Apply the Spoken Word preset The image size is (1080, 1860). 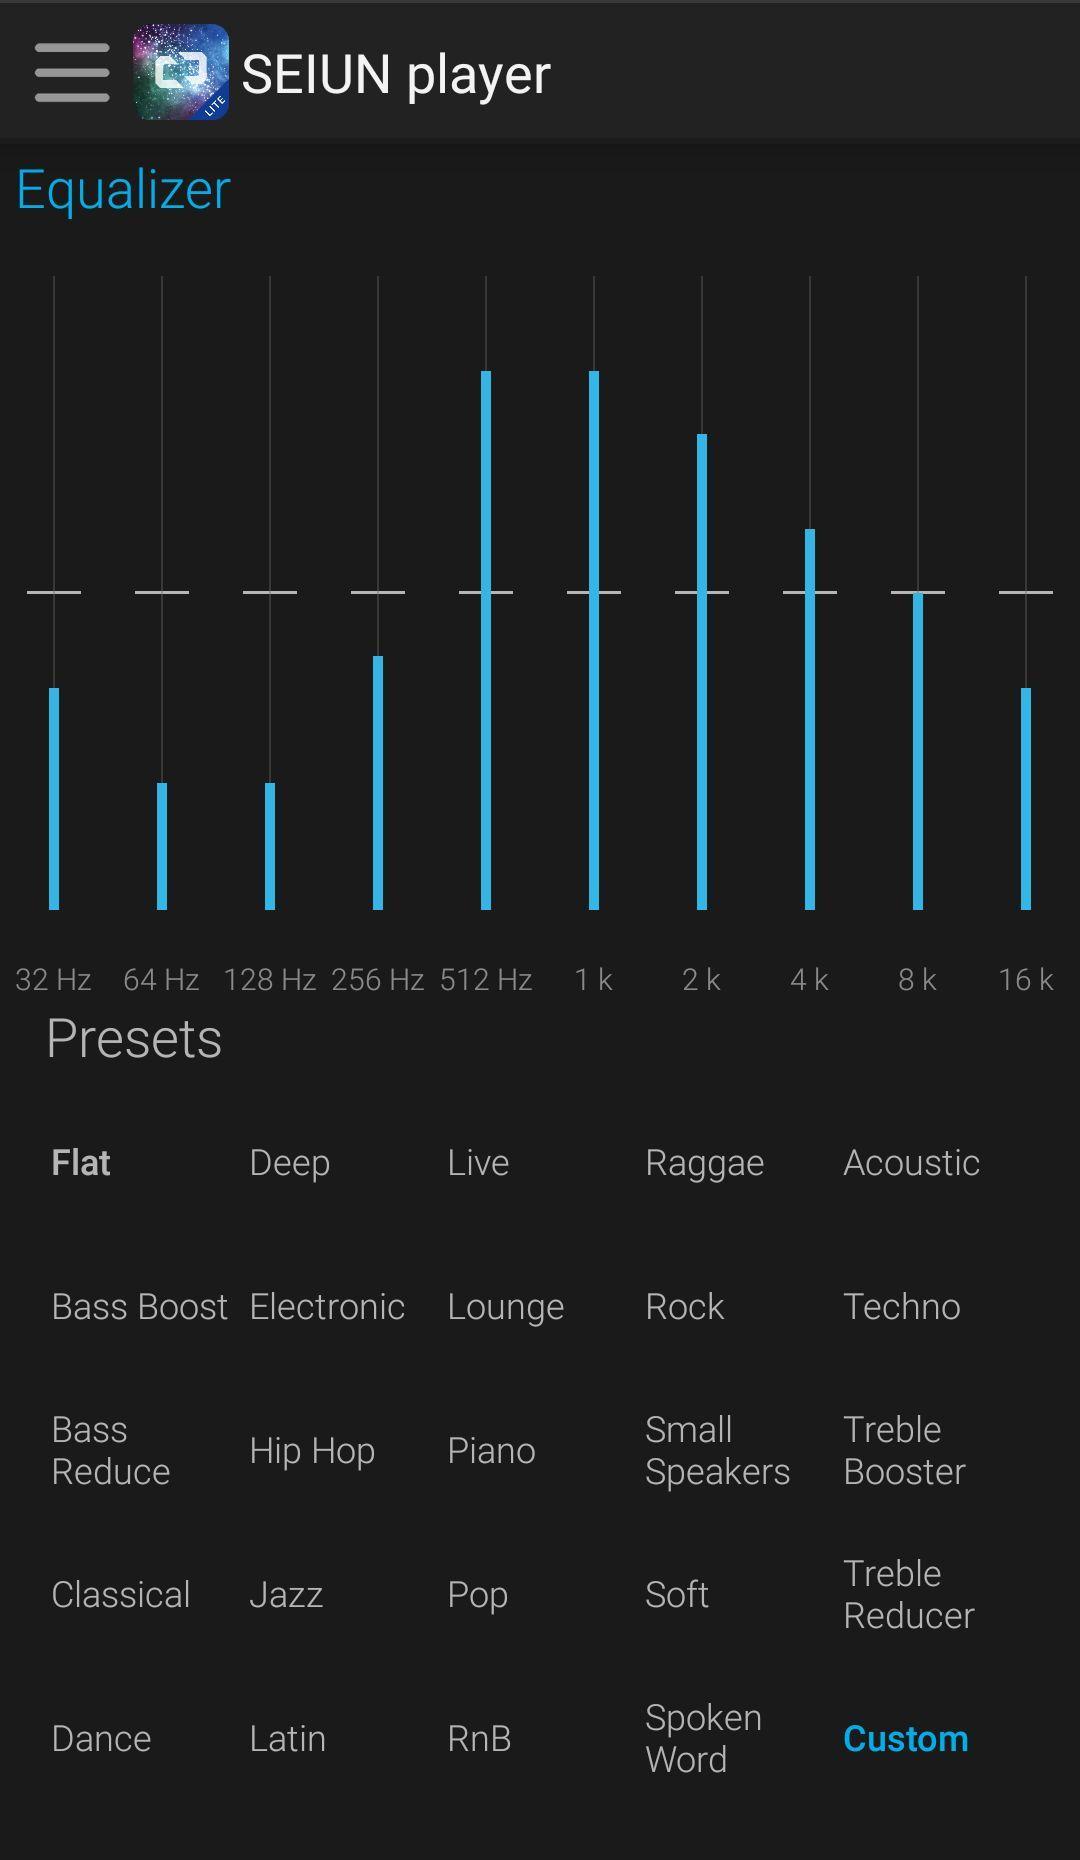pyautogui.click(x=704, y=1739)
